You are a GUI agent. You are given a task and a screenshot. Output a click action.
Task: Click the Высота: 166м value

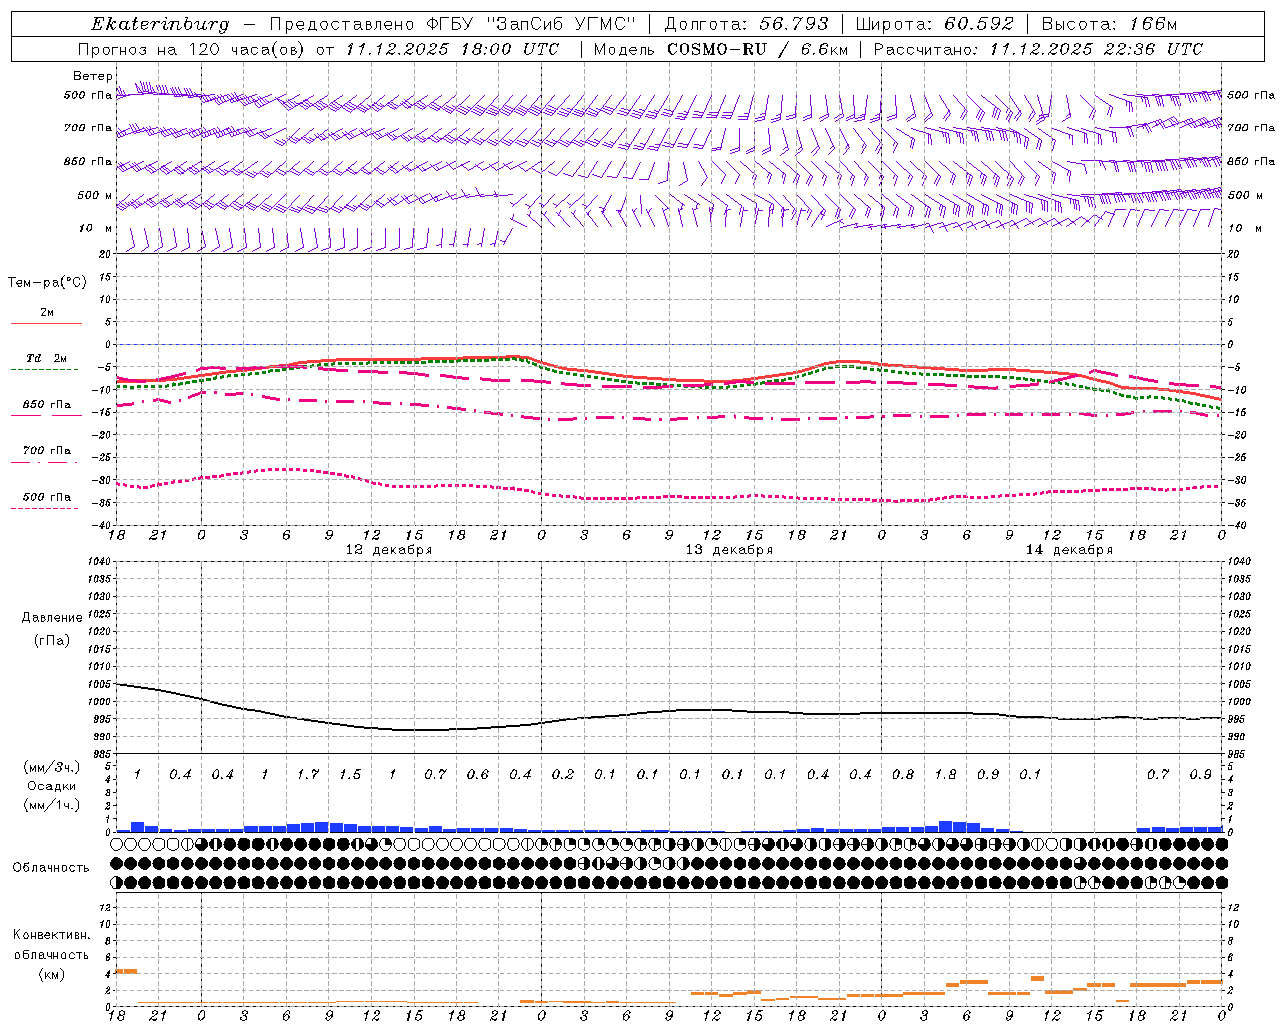1109,24
